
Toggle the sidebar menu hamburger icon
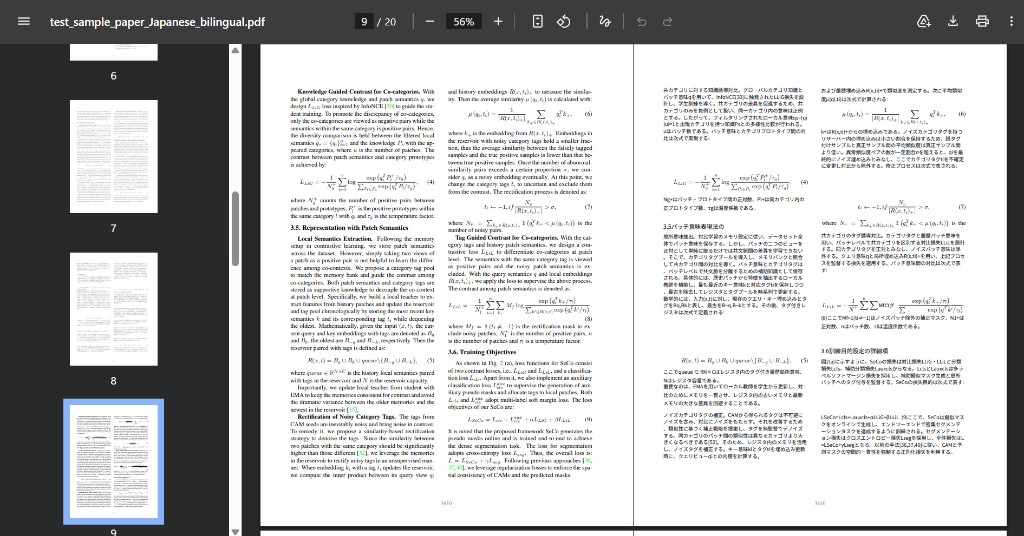tap(24, 22)
